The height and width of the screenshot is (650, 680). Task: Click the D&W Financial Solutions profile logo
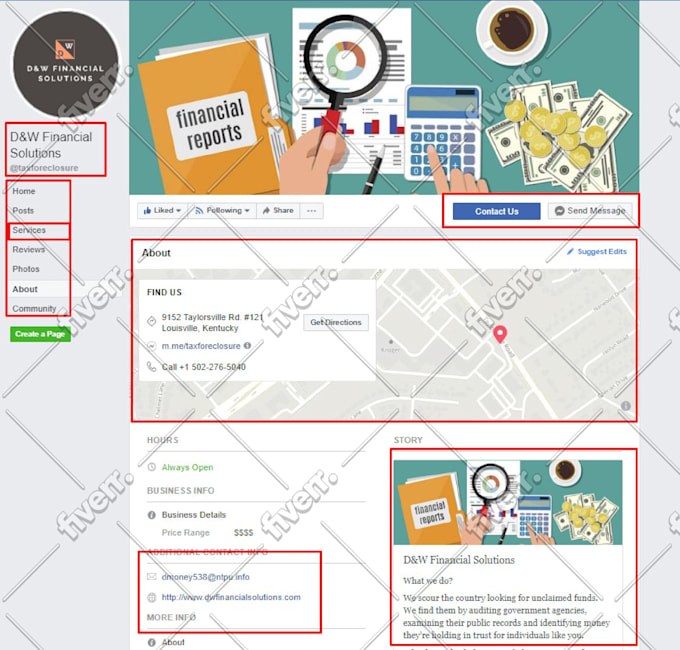[65, 64]
